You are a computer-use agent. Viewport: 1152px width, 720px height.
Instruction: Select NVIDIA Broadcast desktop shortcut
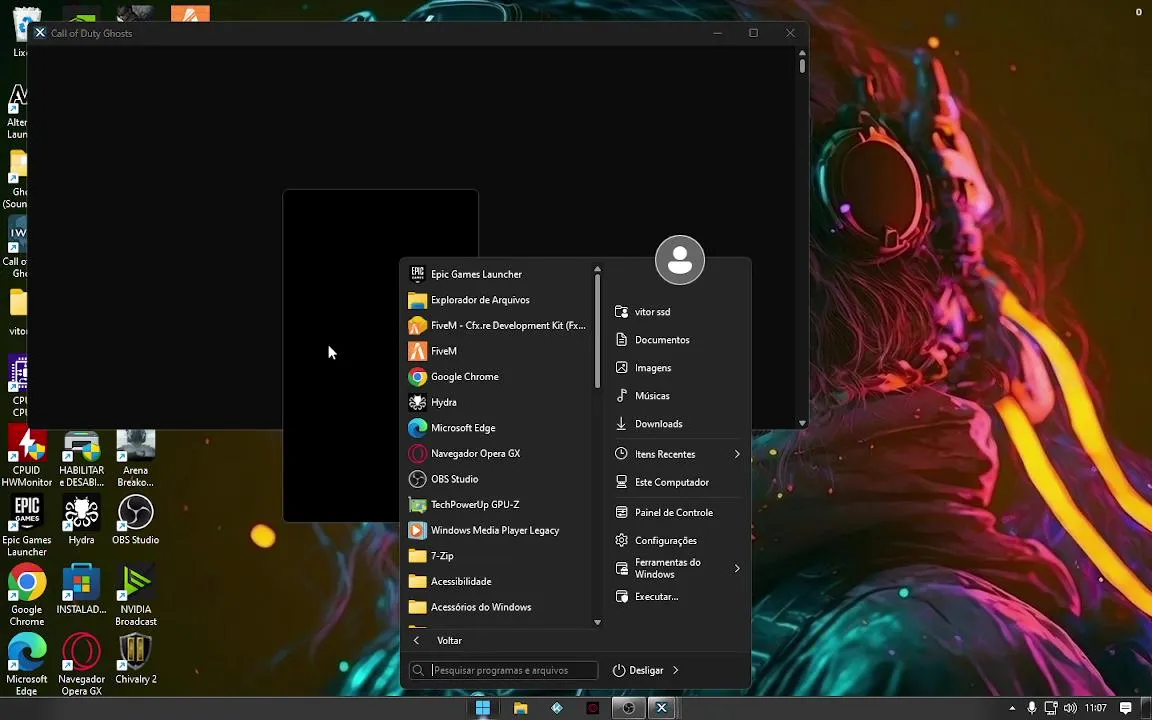click(135, 595)
